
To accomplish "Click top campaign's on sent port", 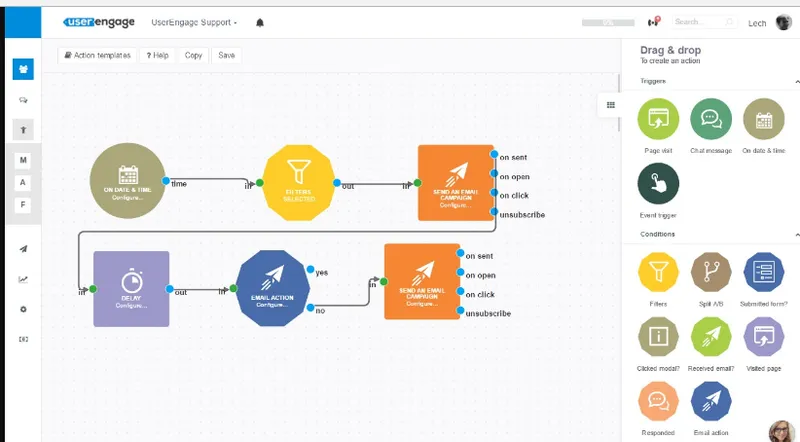I will (x=494, y=154).
